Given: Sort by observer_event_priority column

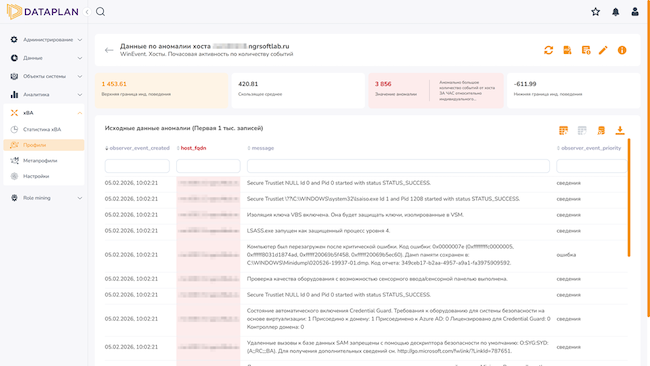Looking at the screenshot, I should click(x=589, y=148).
